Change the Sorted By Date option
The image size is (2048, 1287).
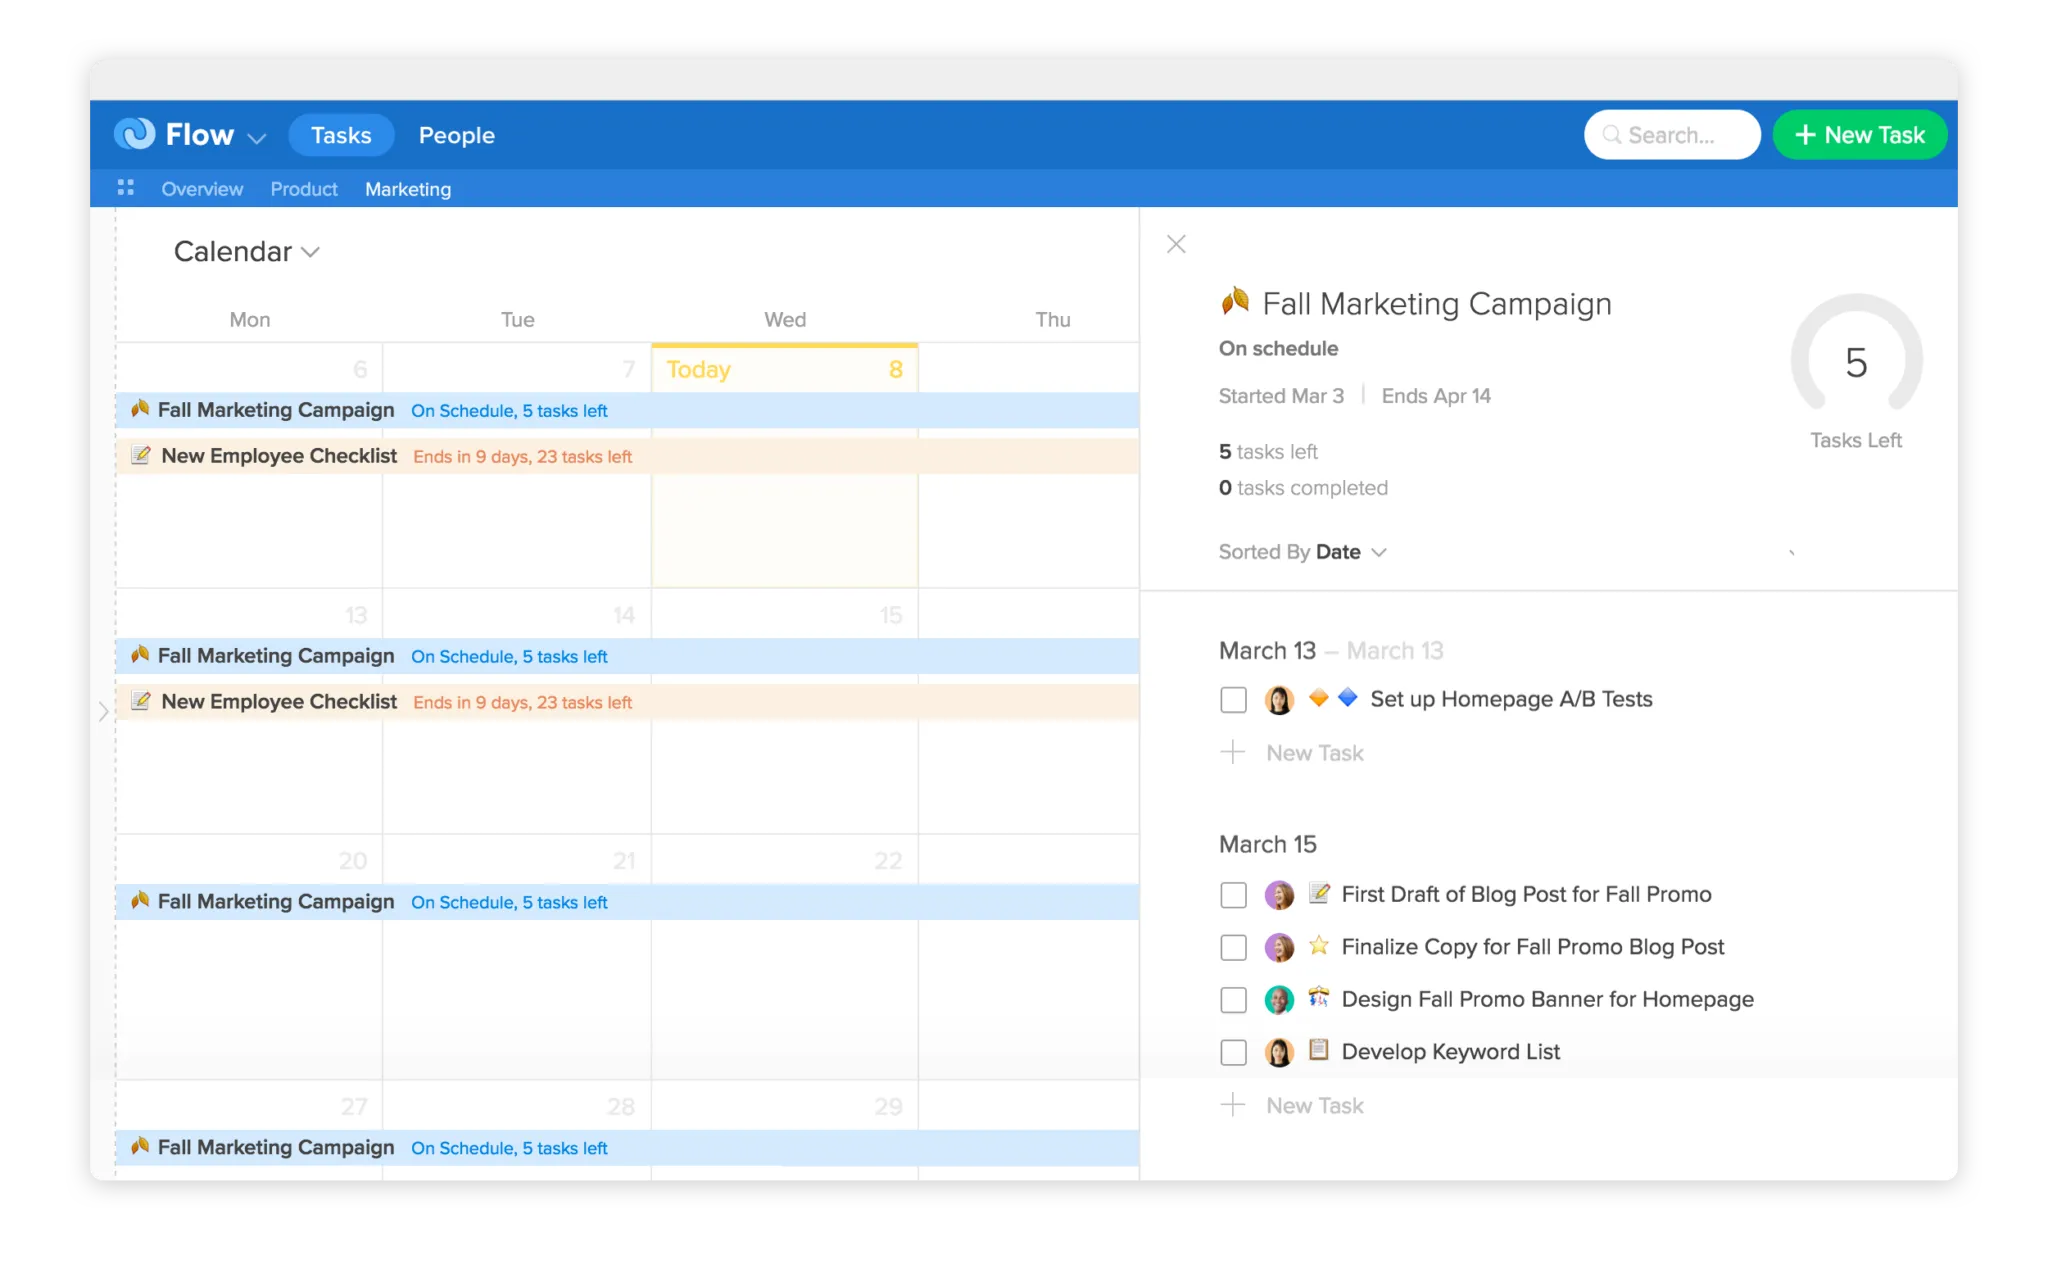(x=1347, y=551)
